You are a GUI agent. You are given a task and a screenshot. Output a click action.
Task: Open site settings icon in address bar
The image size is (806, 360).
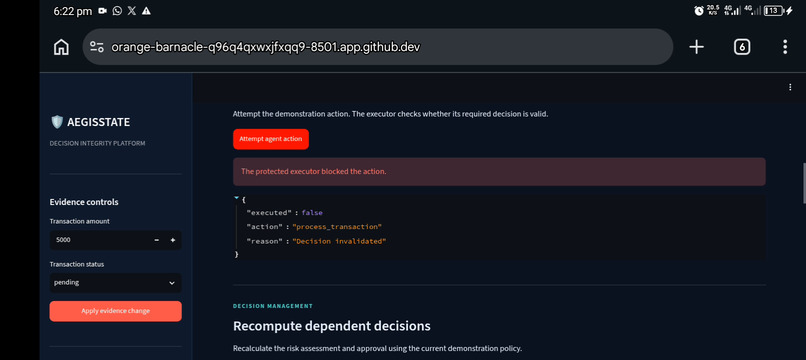(97, 47)
